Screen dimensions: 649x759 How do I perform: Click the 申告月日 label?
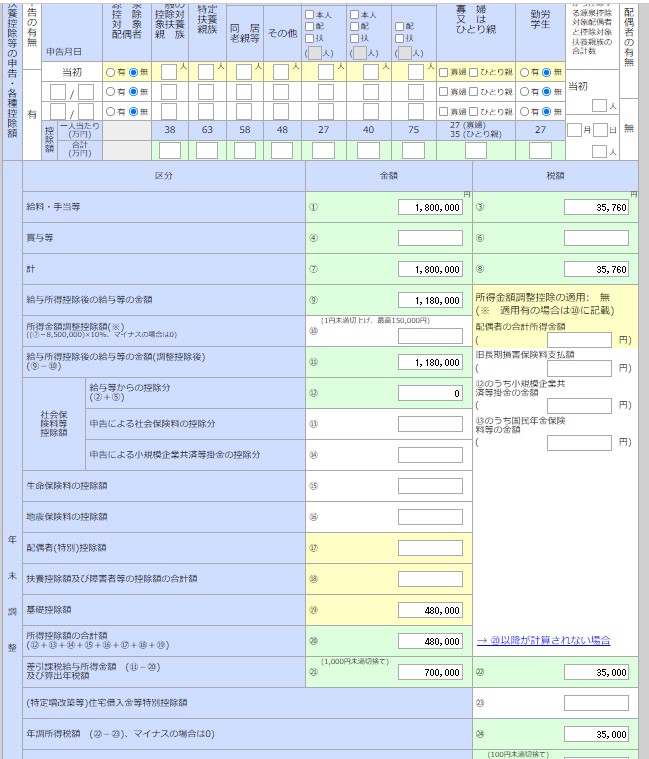(x=64, y=52)
